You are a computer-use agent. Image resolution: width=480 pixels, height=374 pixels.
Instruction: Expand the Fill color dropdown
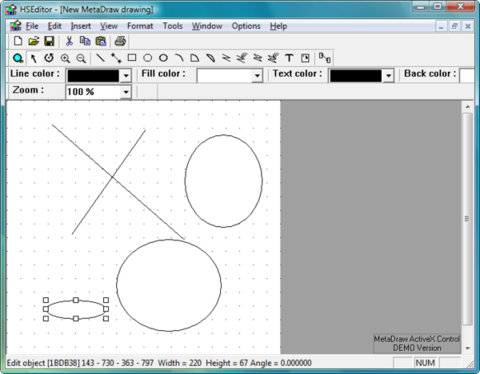click(x=257, y=76)
